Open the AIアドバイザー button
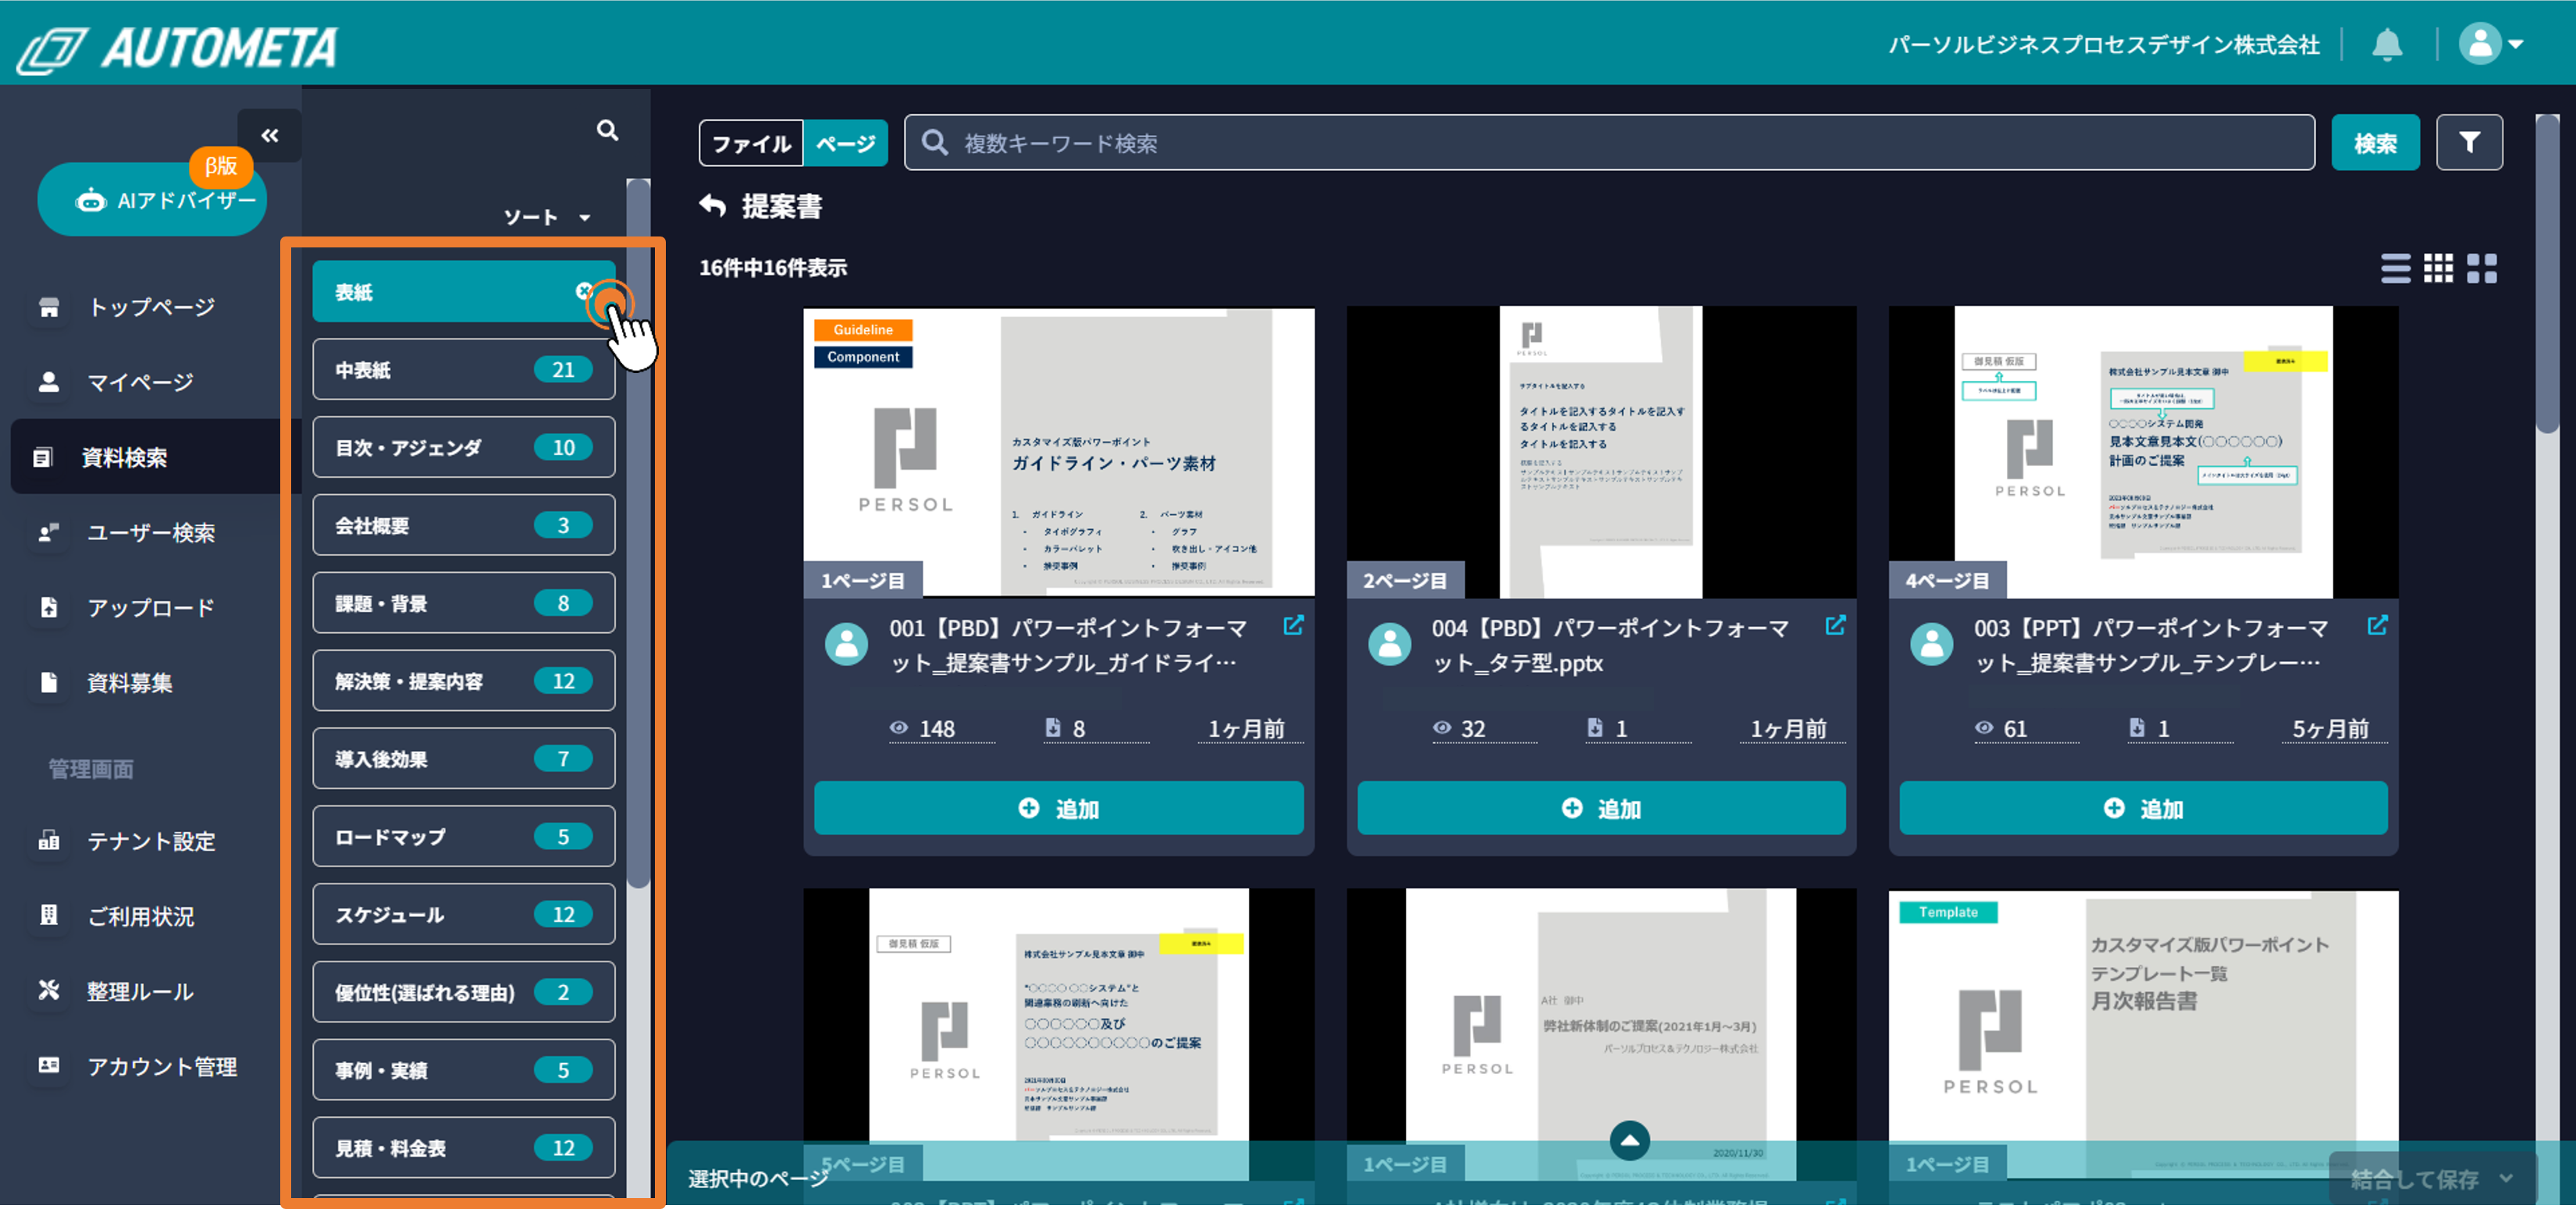This screenshot has width=2576, height=1209. (x=152, y=200)
